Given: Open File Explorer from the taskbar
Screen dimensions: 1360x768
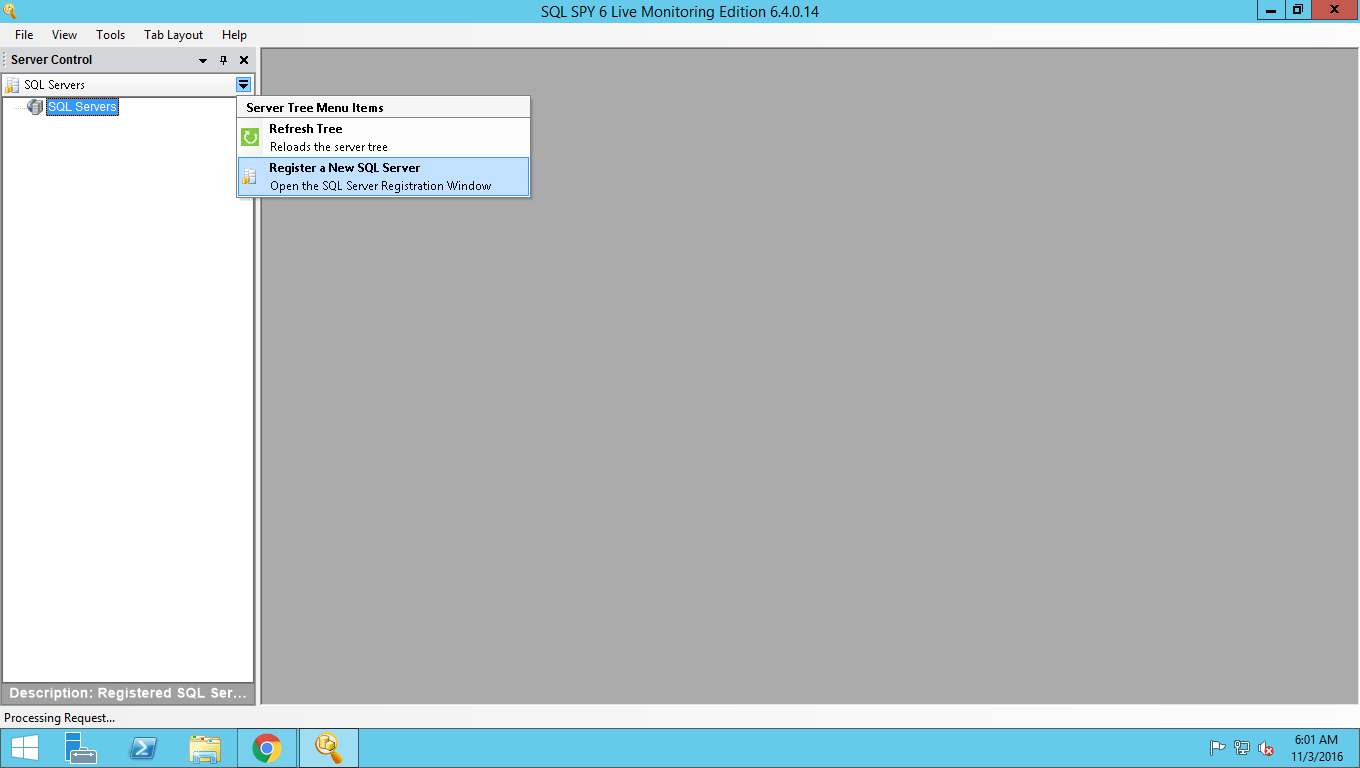Looking at the screenshot, I should (x=205, y=748).
